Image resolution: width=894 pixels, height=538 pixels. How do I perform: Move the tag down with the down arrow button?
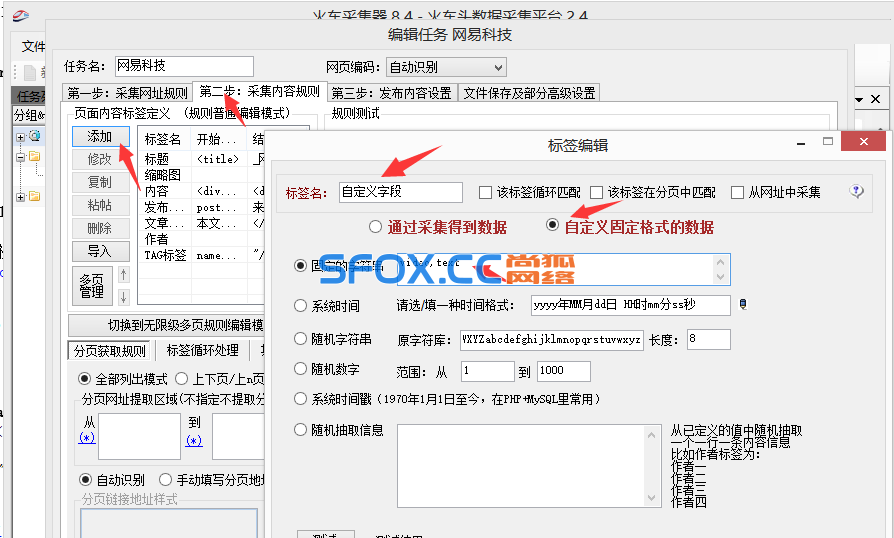click(x=124, y=297)
